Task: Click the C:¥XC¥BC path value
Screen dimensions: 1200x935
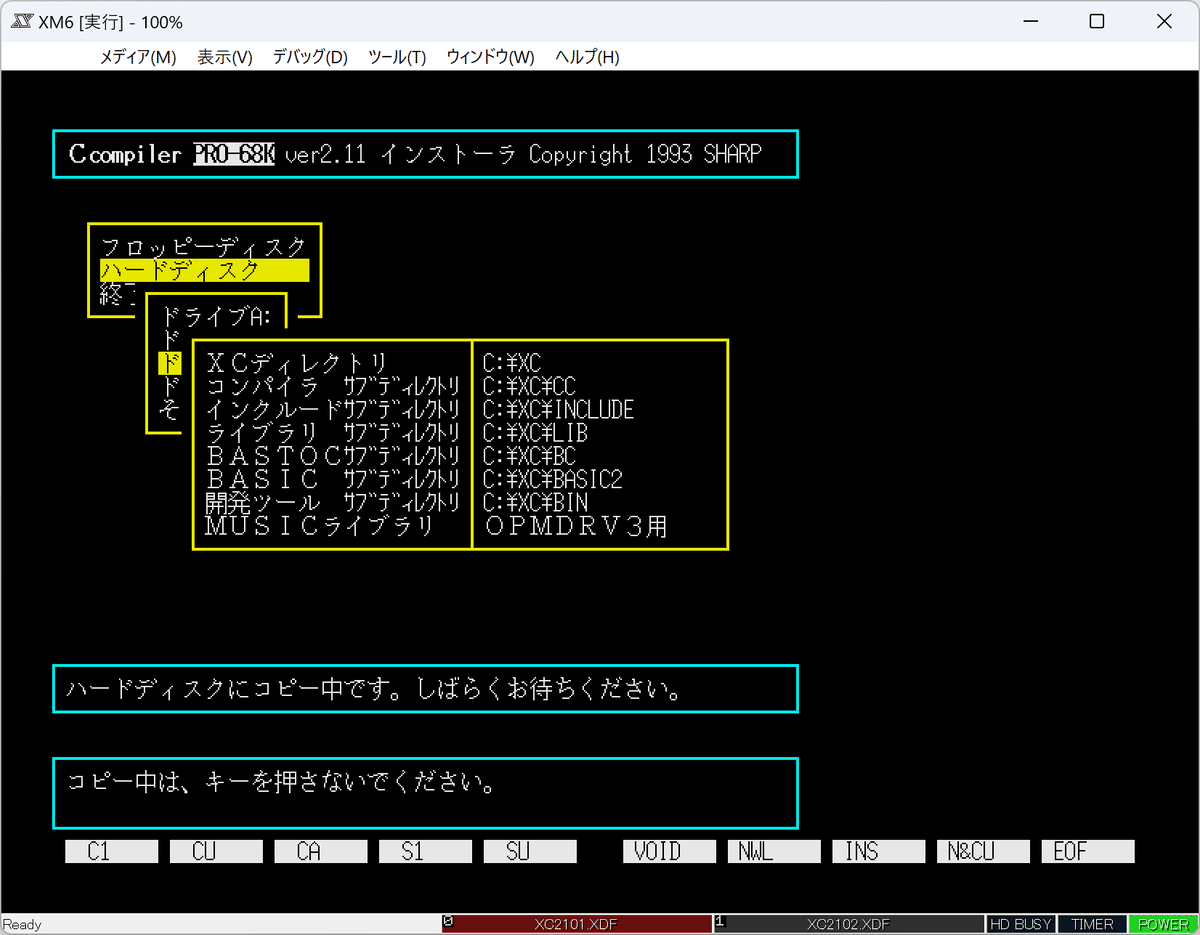Action: point(529,456)
